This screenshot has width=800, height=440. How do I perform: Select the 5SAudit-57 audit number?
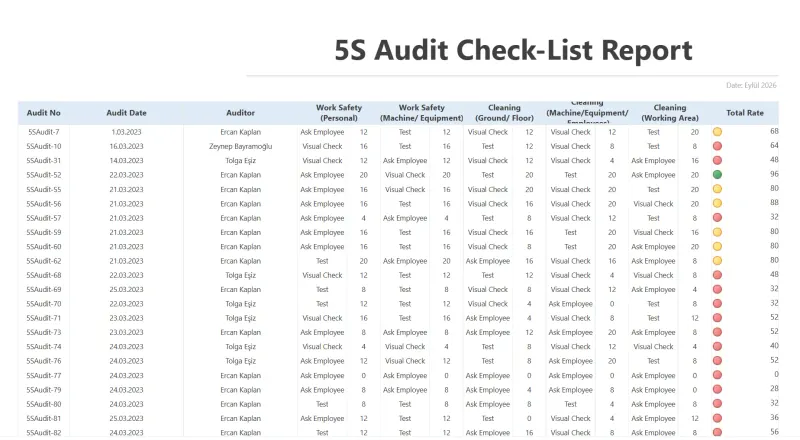click(43, 217)
